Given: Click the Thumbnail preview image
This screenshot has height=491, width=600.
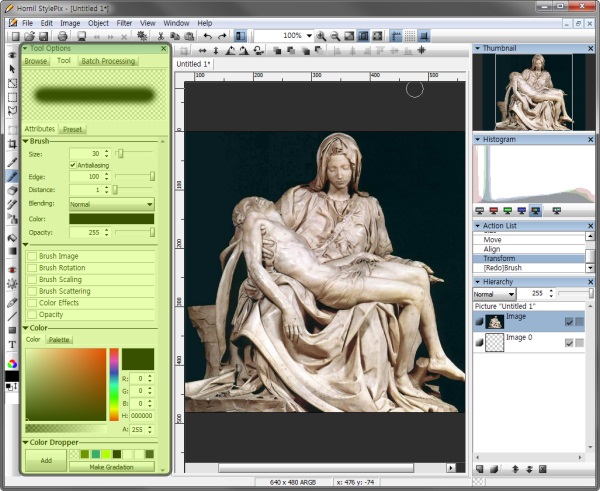Looking at the screenshot, I should (534, 92).
